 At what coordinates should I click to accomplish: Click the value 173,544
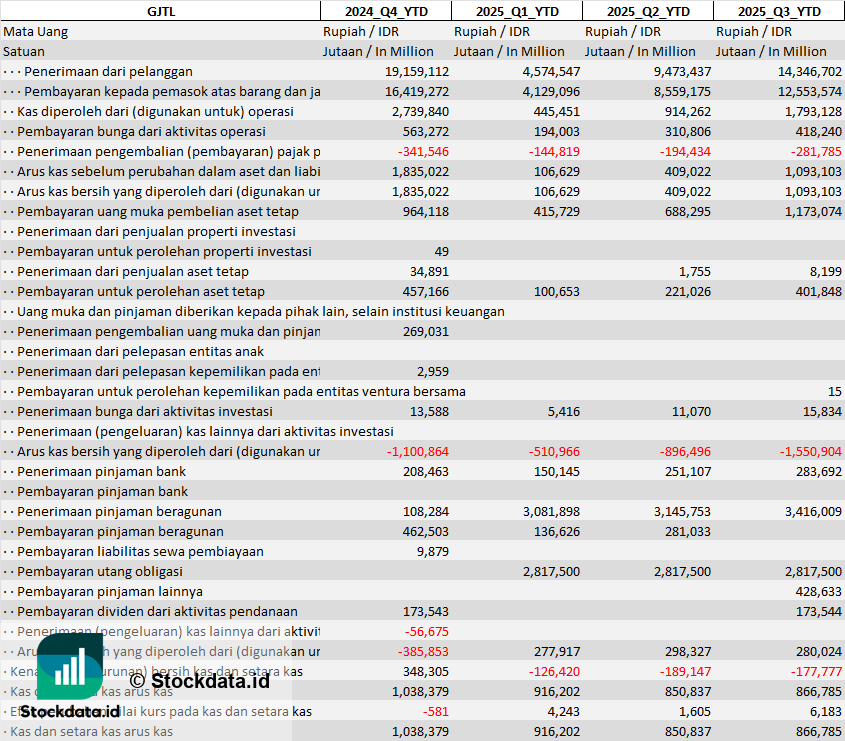819,612
